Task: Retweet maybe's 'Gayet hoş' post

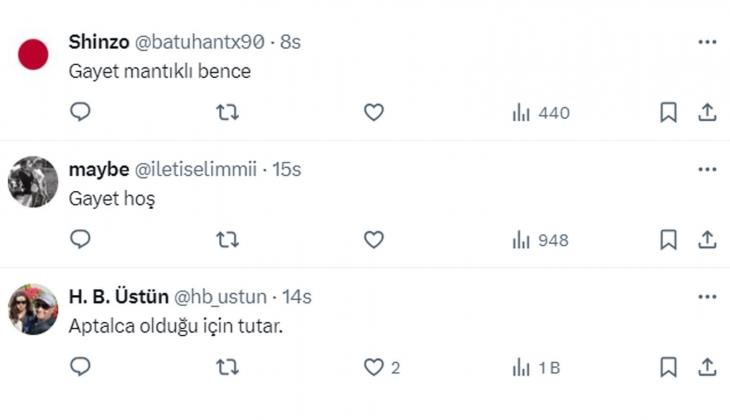Action: [x=227, y=240]
